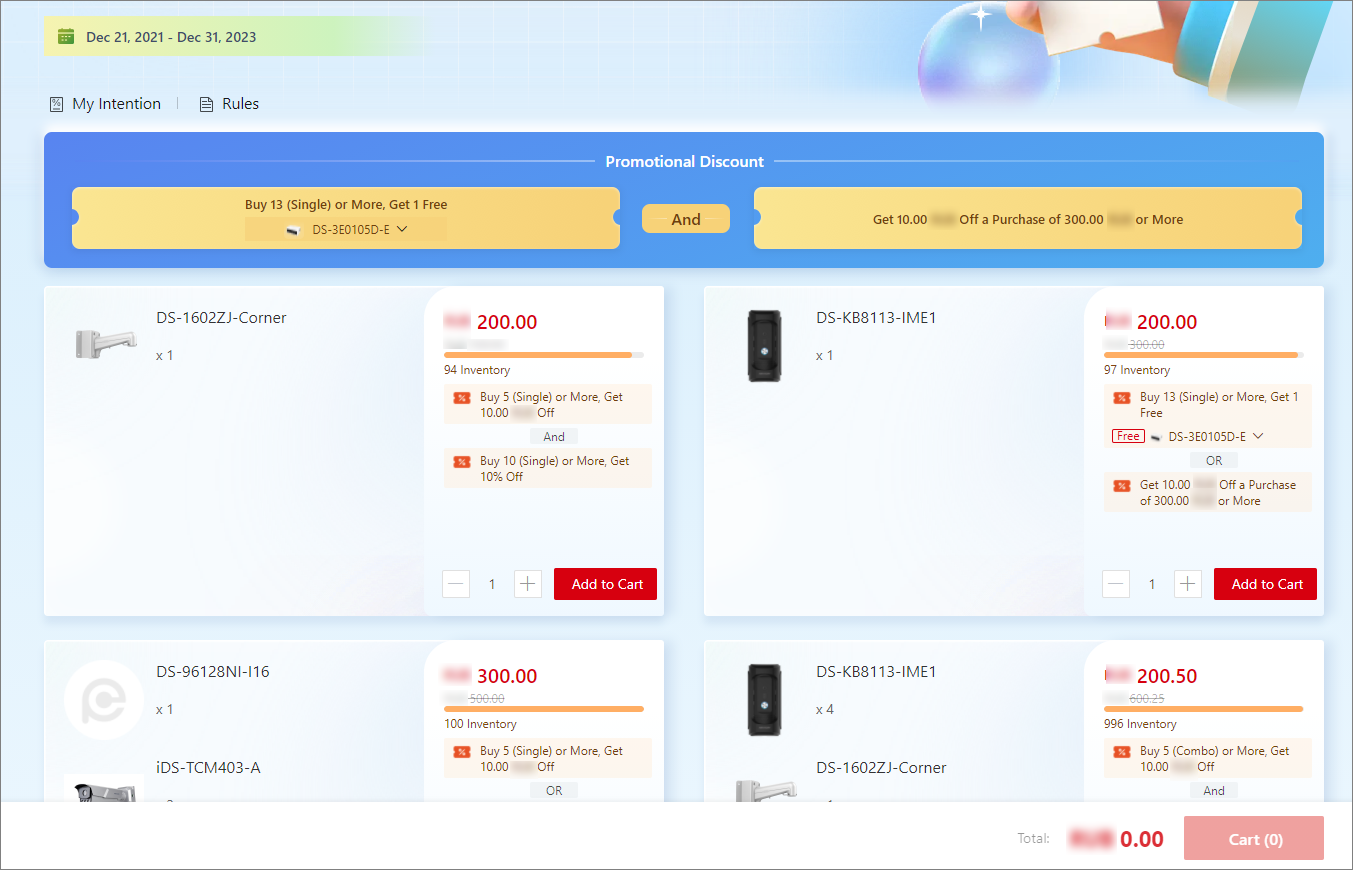
Task: Click coupon icon for "Buy 5 (Single)" in 100 Inventory card
Action: 461,752
